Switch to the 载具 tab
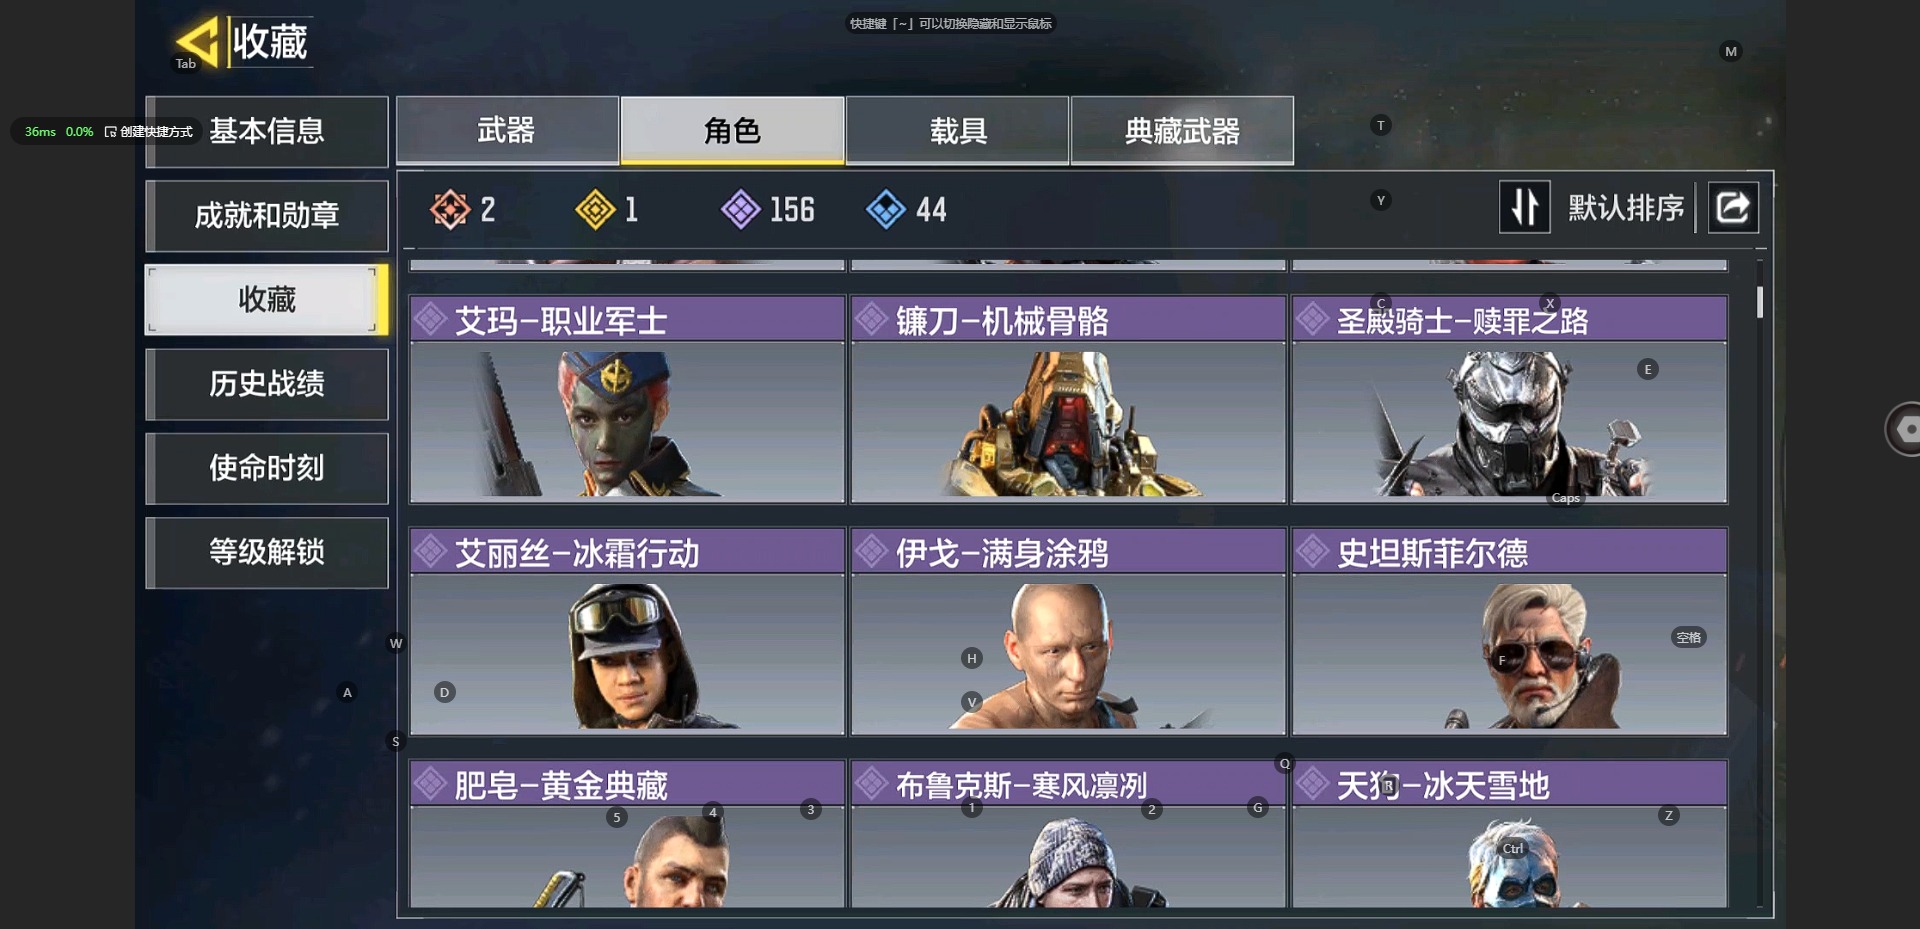The height and width of the screenshot is (929, 1920). click(x=958, y=130)
